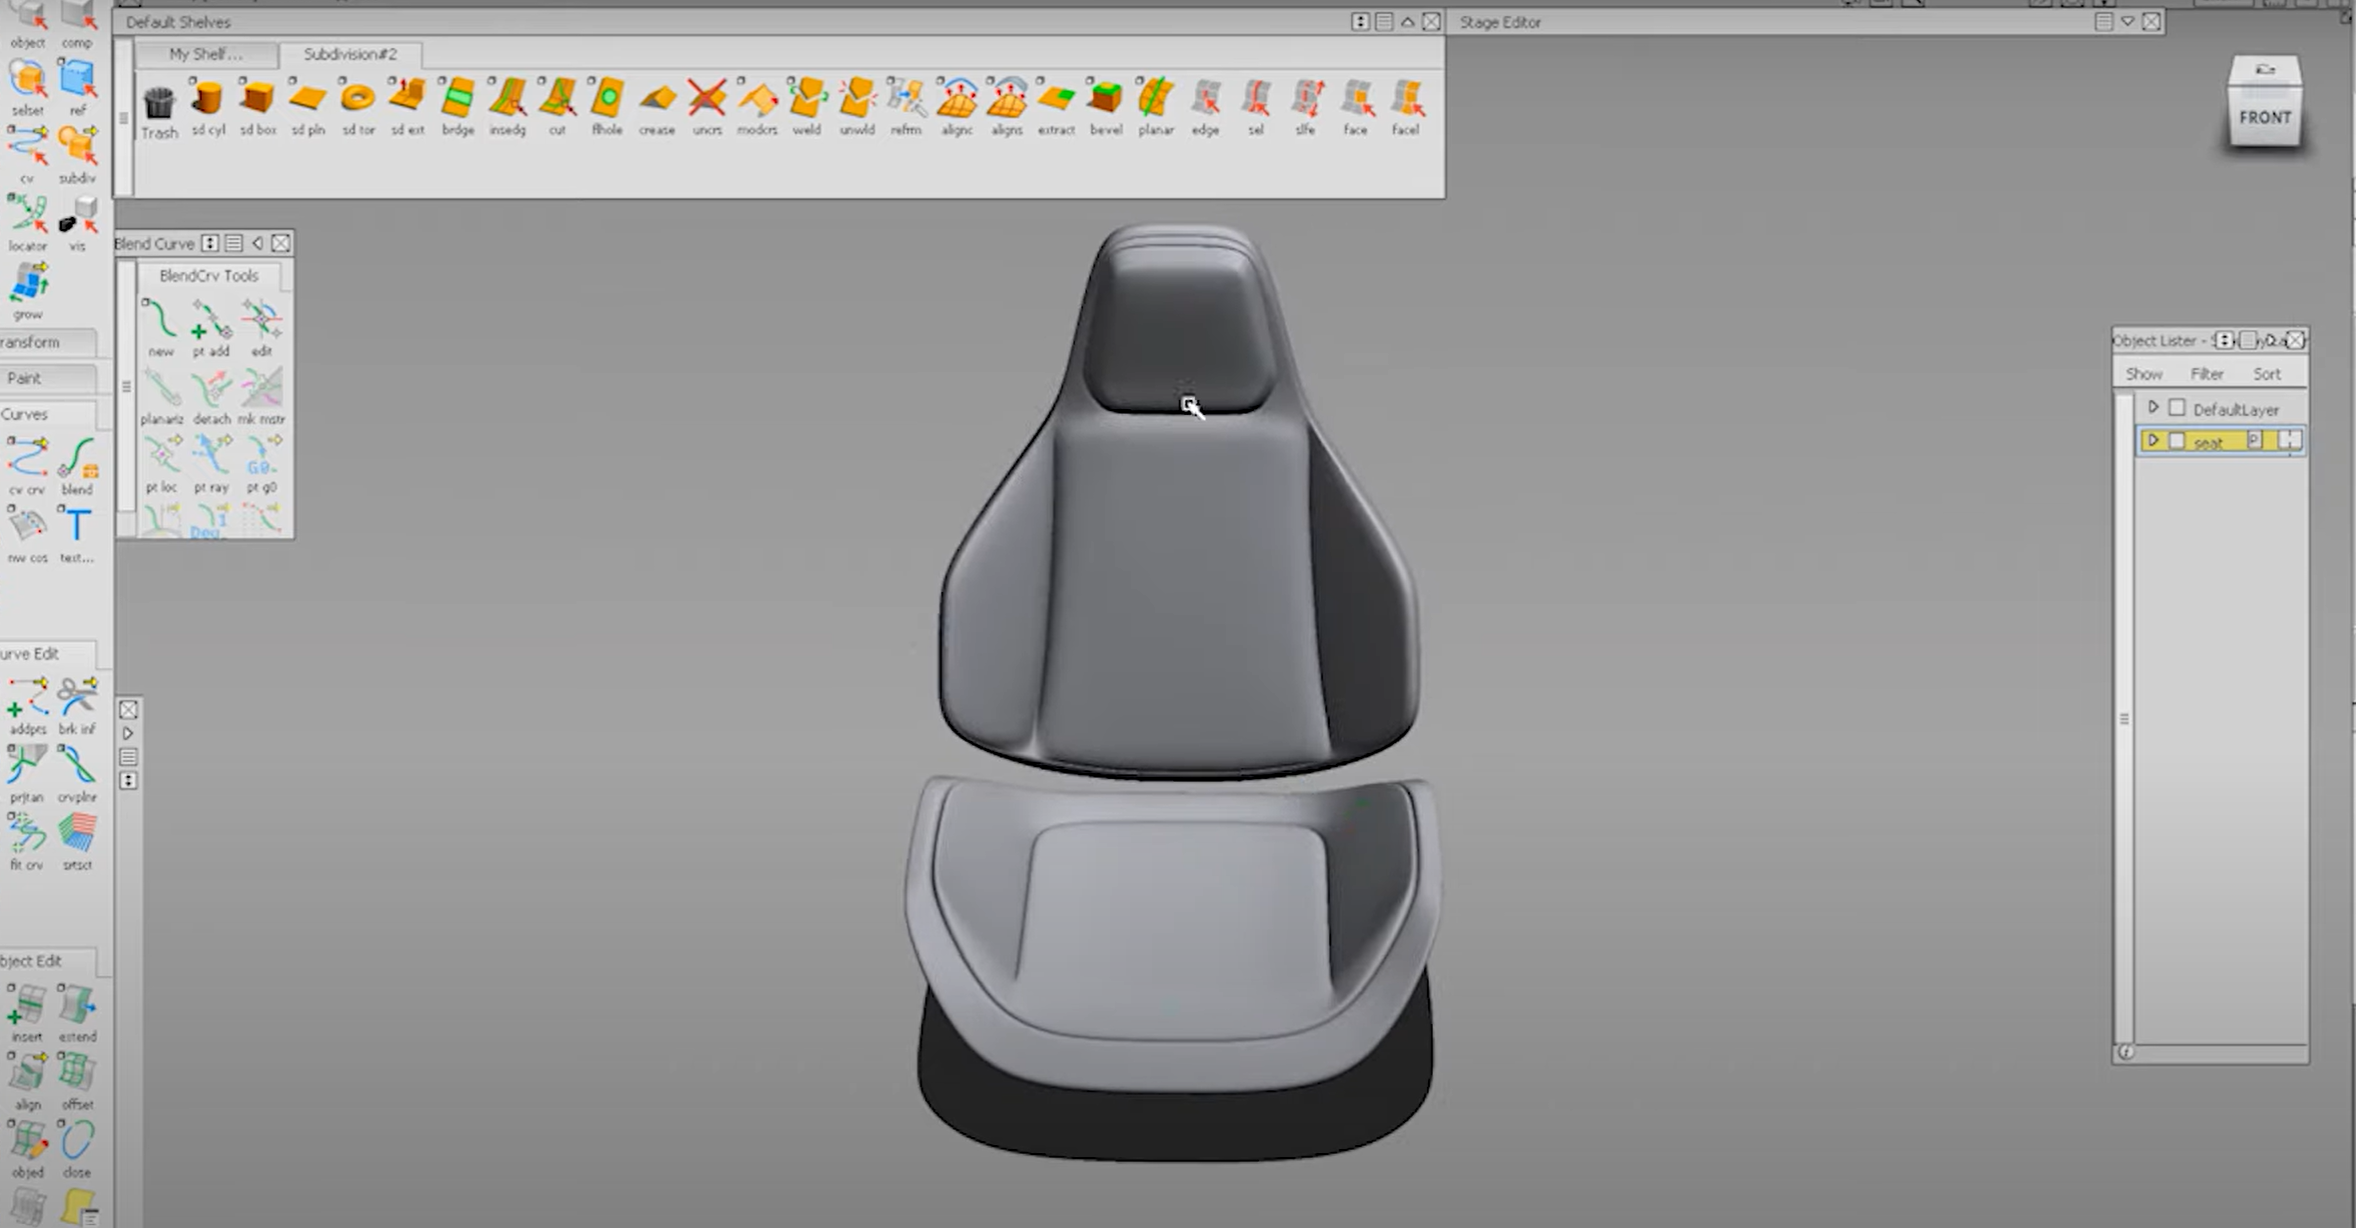Expand the DefaultLayer tree item
2356x1228 pixels.
pyautogui.click(x=2153, y=407)
